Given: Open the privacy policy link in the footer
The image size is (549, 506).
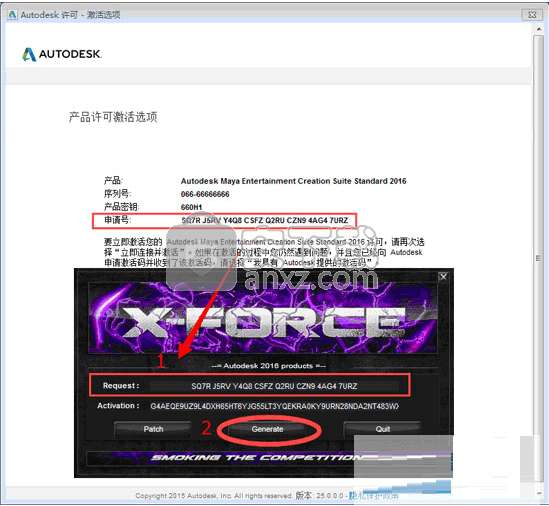Looking at the screenshot, I should 373,495.
